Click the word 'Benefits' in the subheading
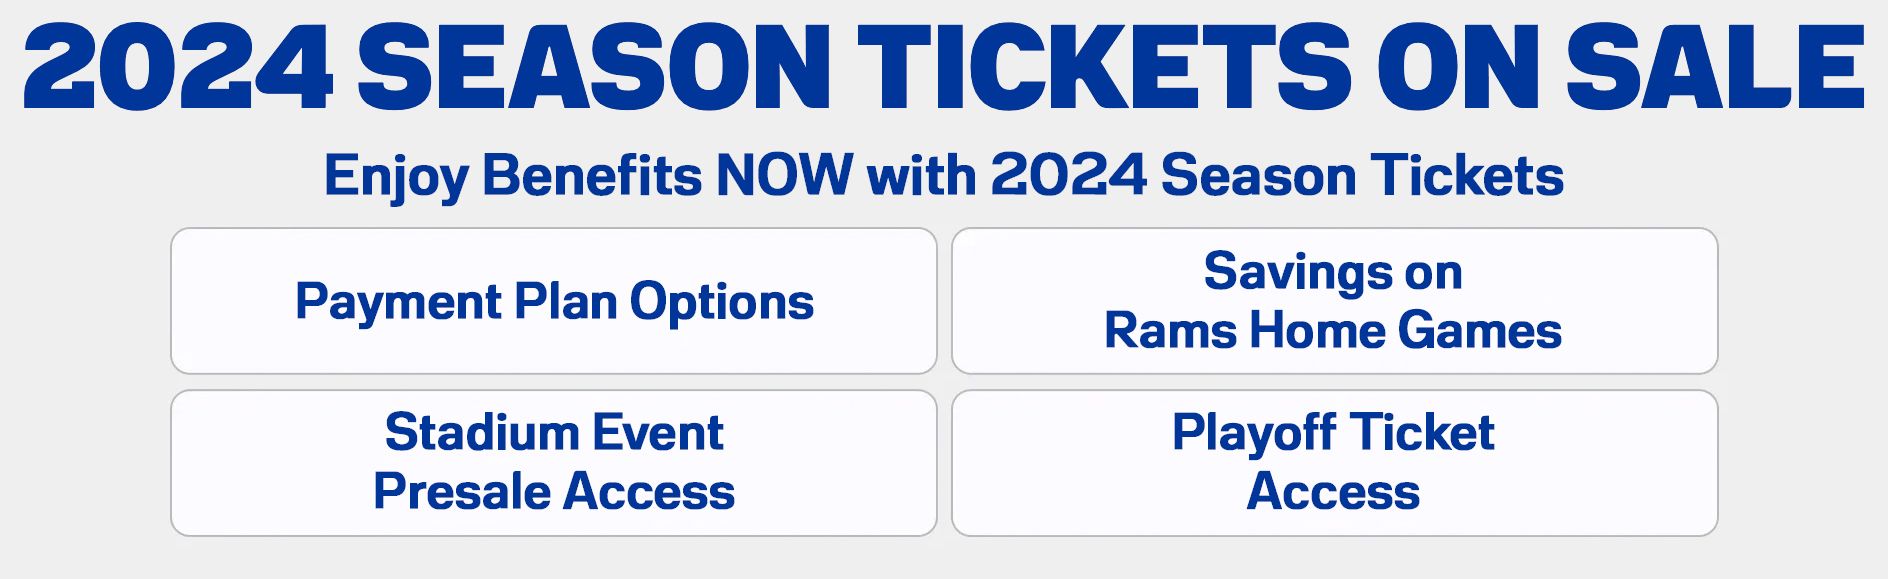Viewport: 1888px width, 579px height. coord(592,175)
